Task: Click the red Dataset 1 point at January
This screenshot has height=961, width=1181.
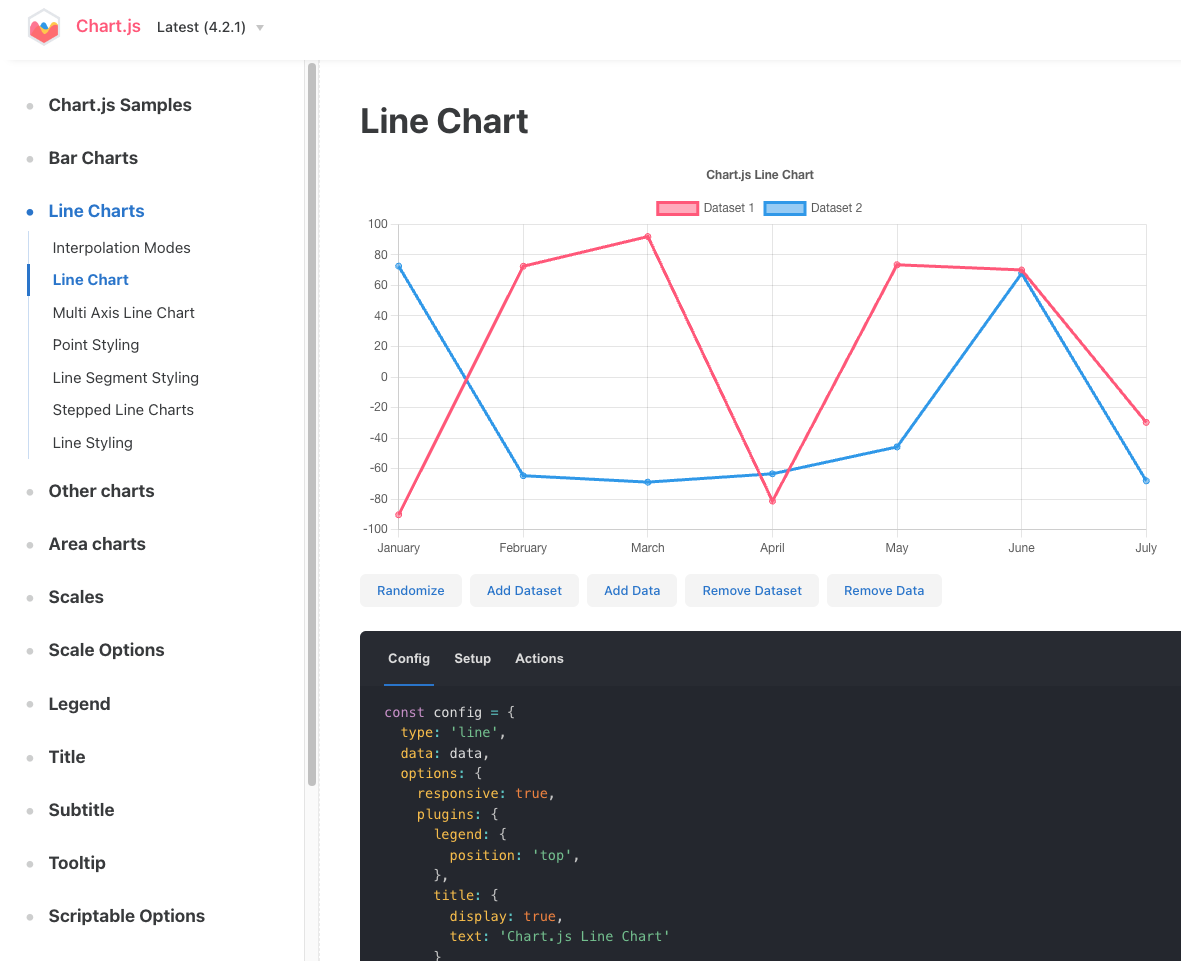Action: (398, 514)
